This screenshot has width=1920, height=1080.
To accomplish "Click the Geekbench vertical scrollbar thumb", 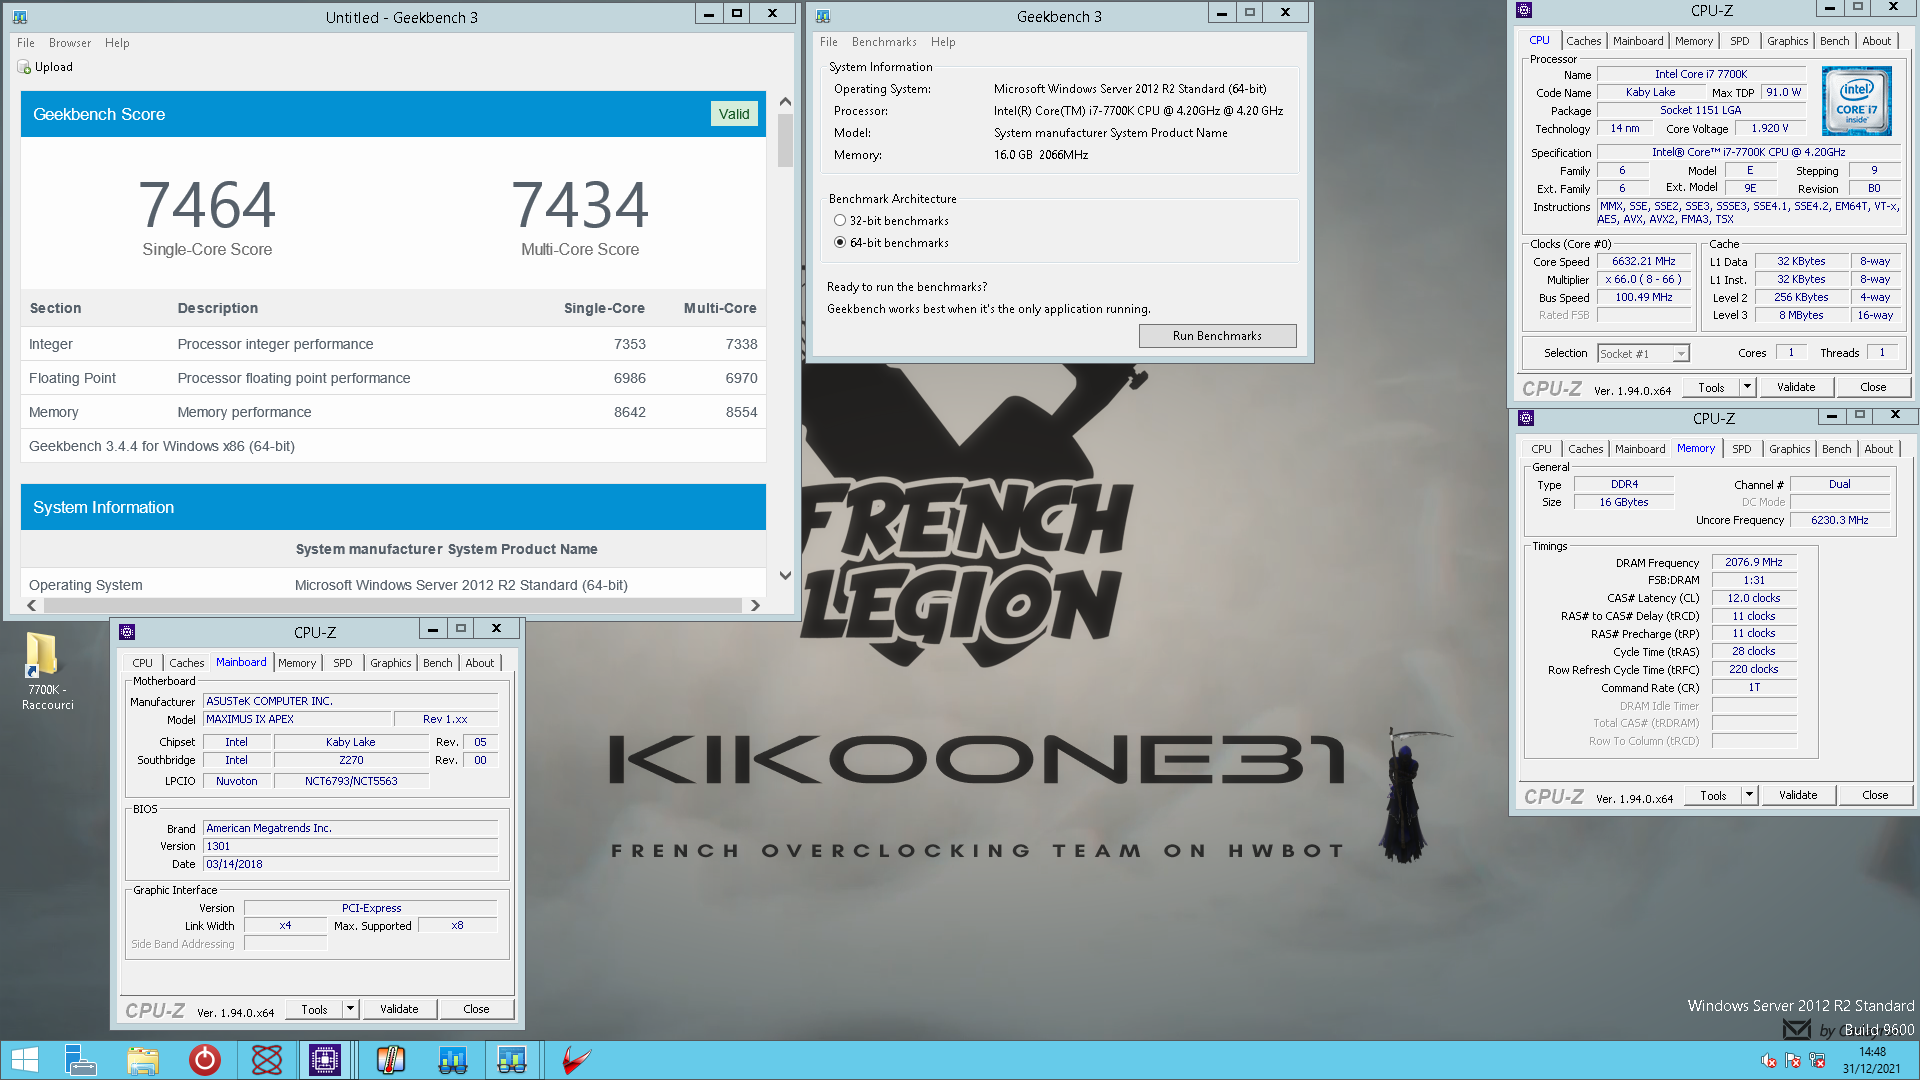I will (785, 140).
